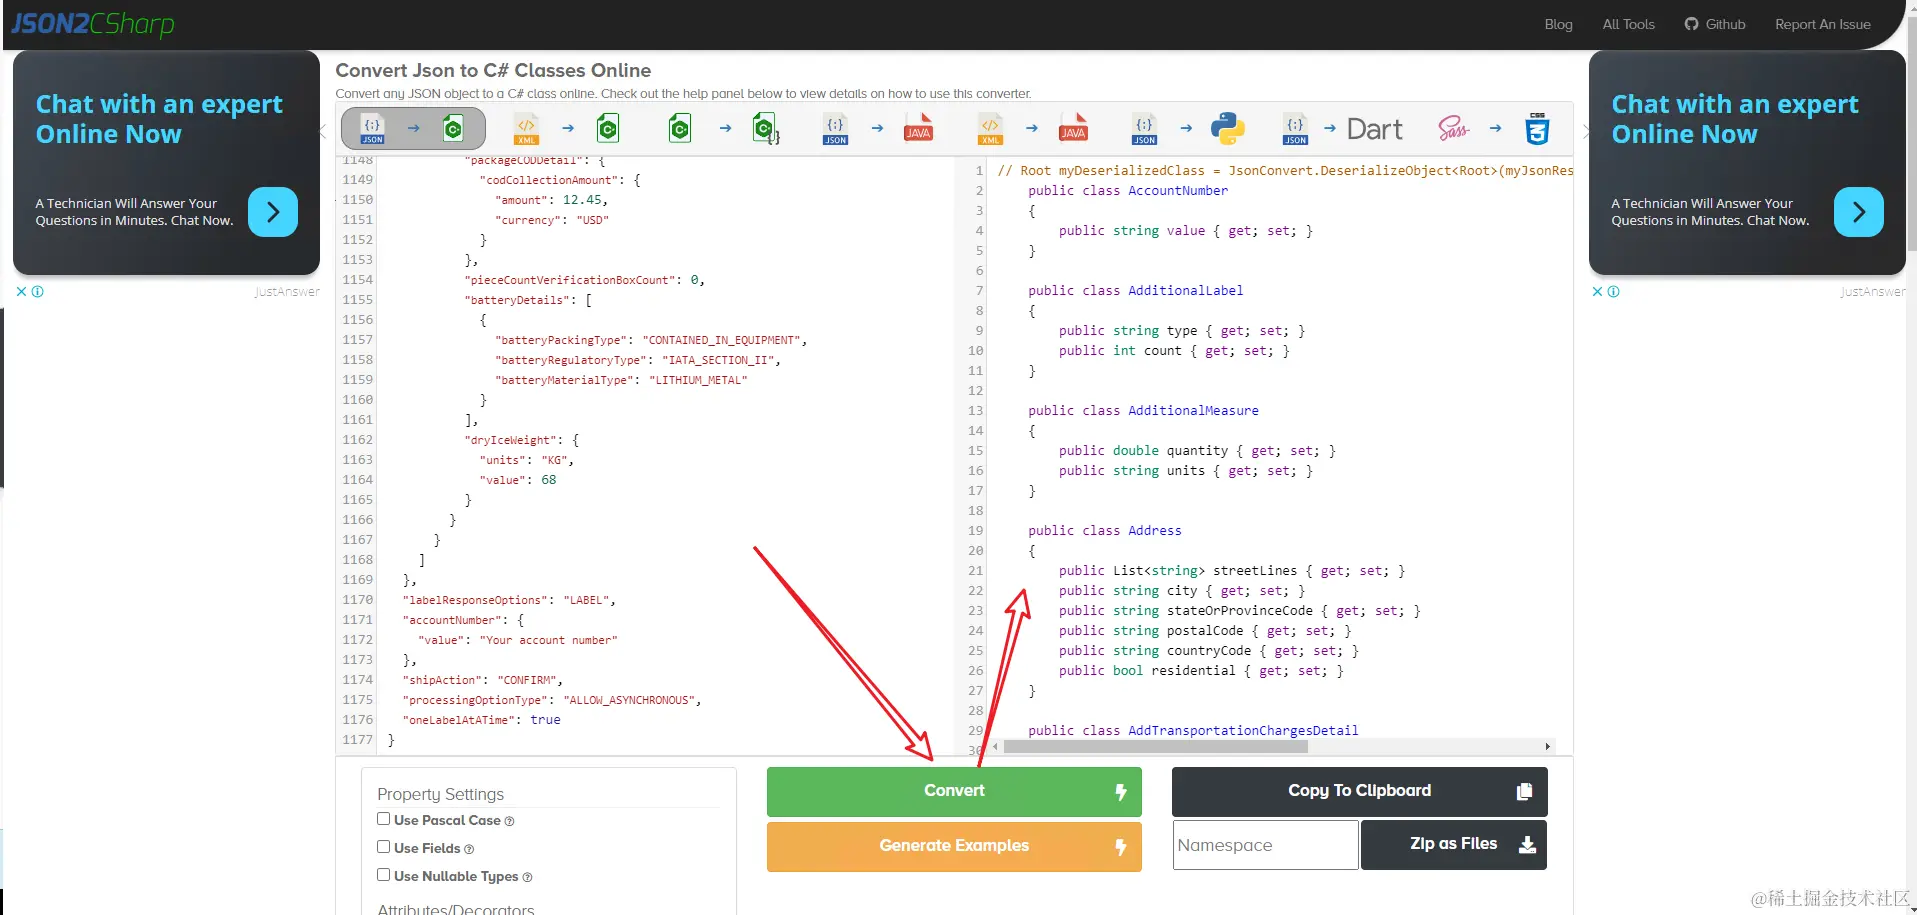Open the JSON to Java converter
1917x915 pixels.
click(x=877, y=128)
